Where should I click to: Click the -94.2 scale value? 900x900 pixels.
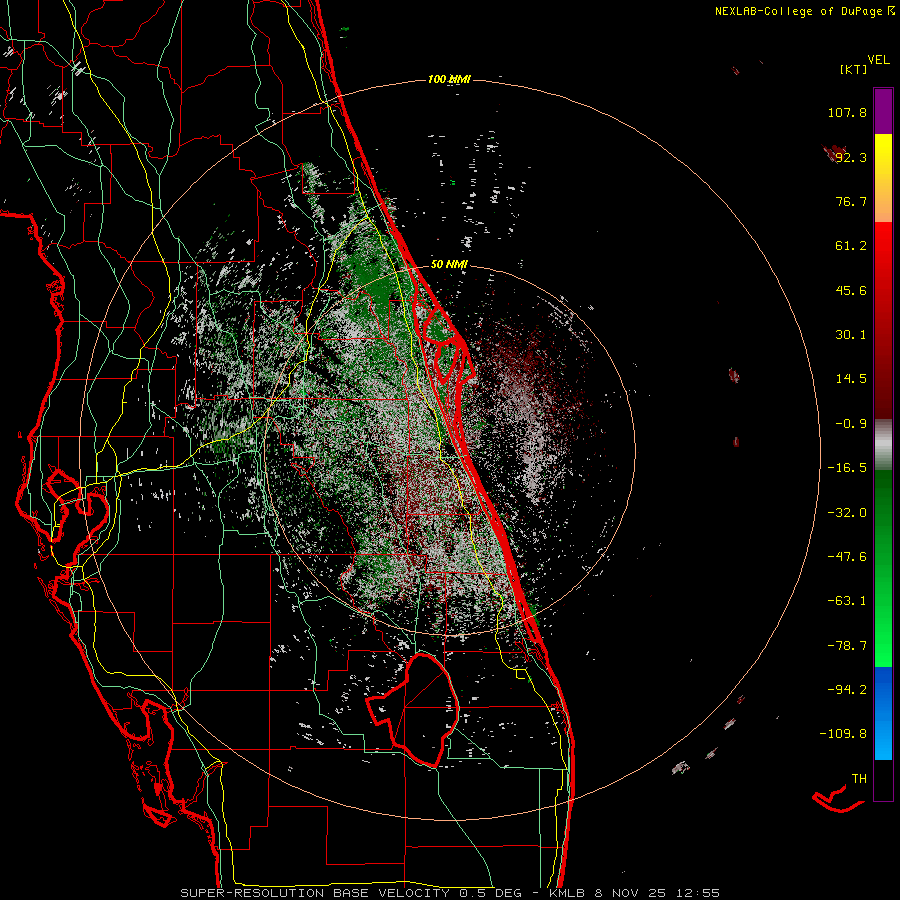click(x=847, y=690)
